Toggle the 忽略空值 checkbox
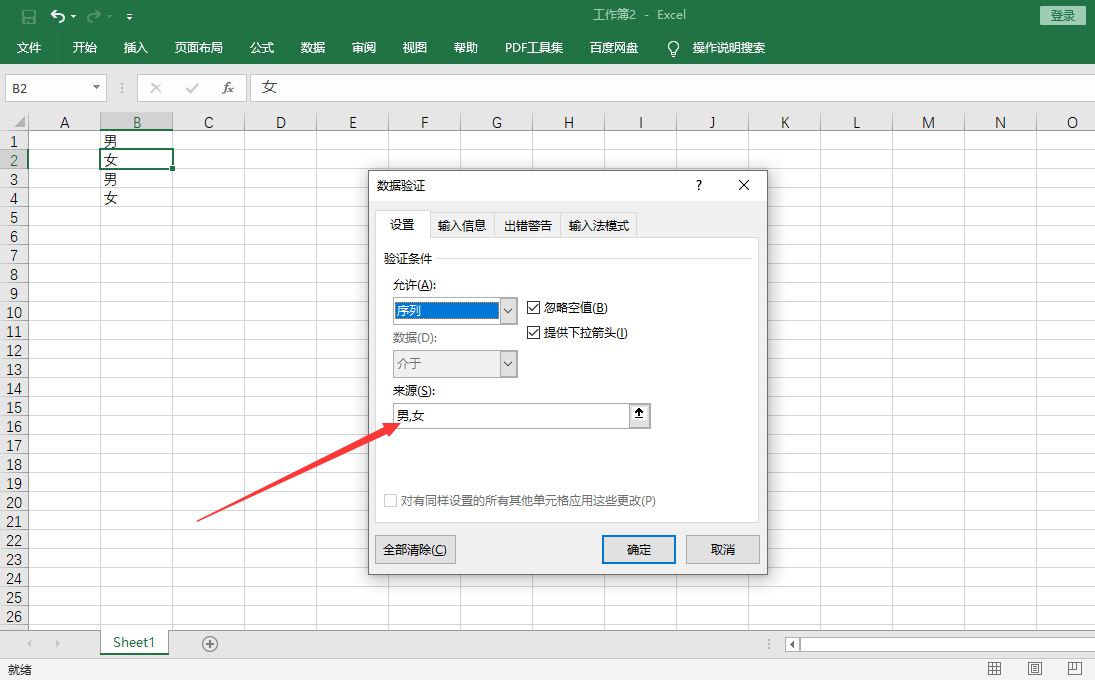The height and width of the screenshot is (680, 1095). pyautogui.click(x=533, y=308)
